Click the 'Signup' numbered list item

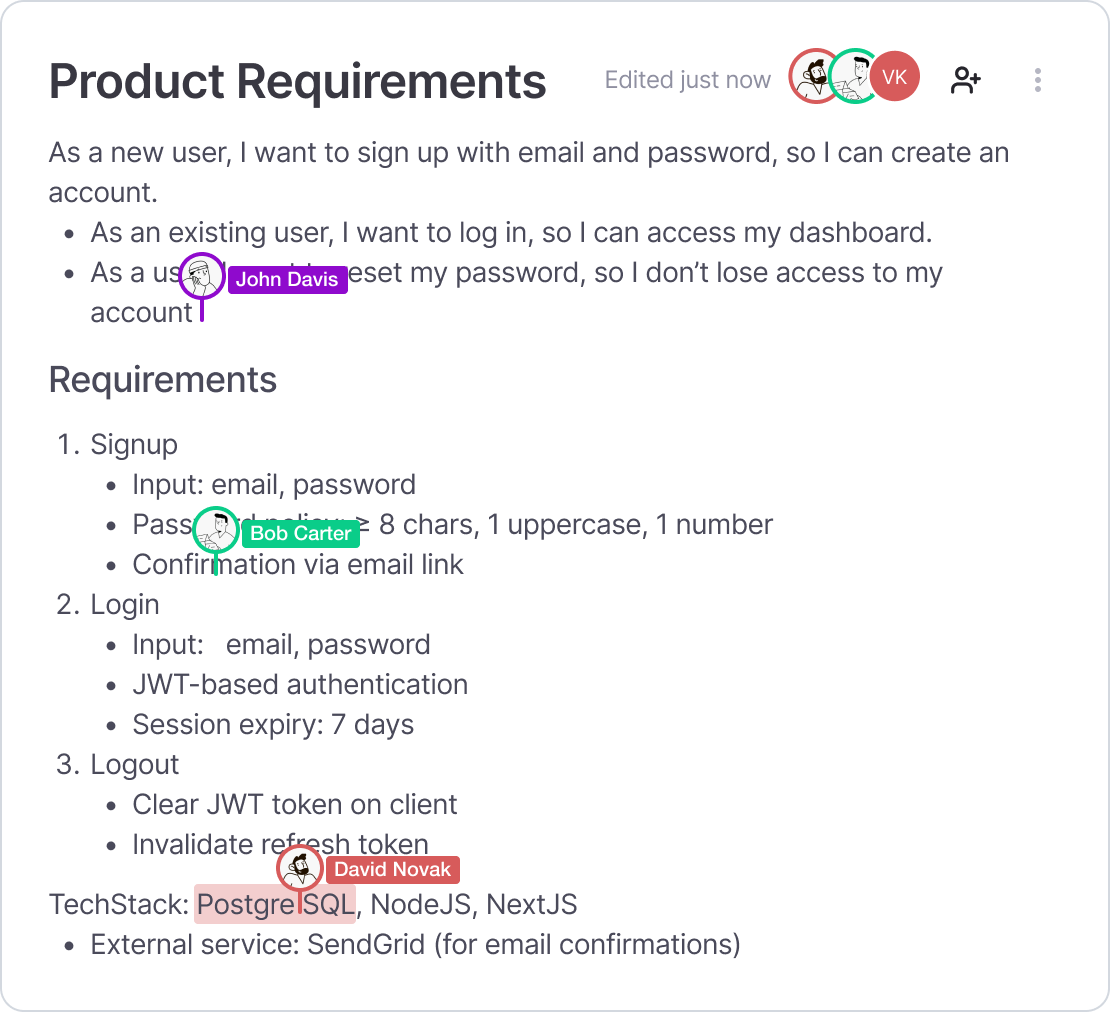[134, 445]
